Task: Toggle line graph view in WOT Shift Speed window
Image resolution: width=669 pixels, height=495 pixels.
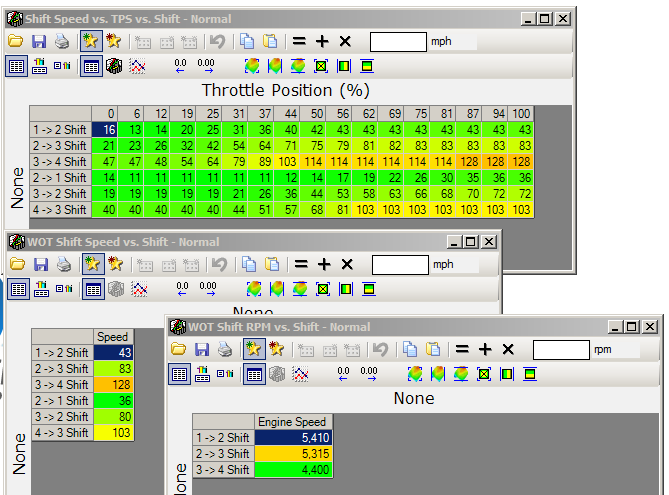Action: [138, 289]
